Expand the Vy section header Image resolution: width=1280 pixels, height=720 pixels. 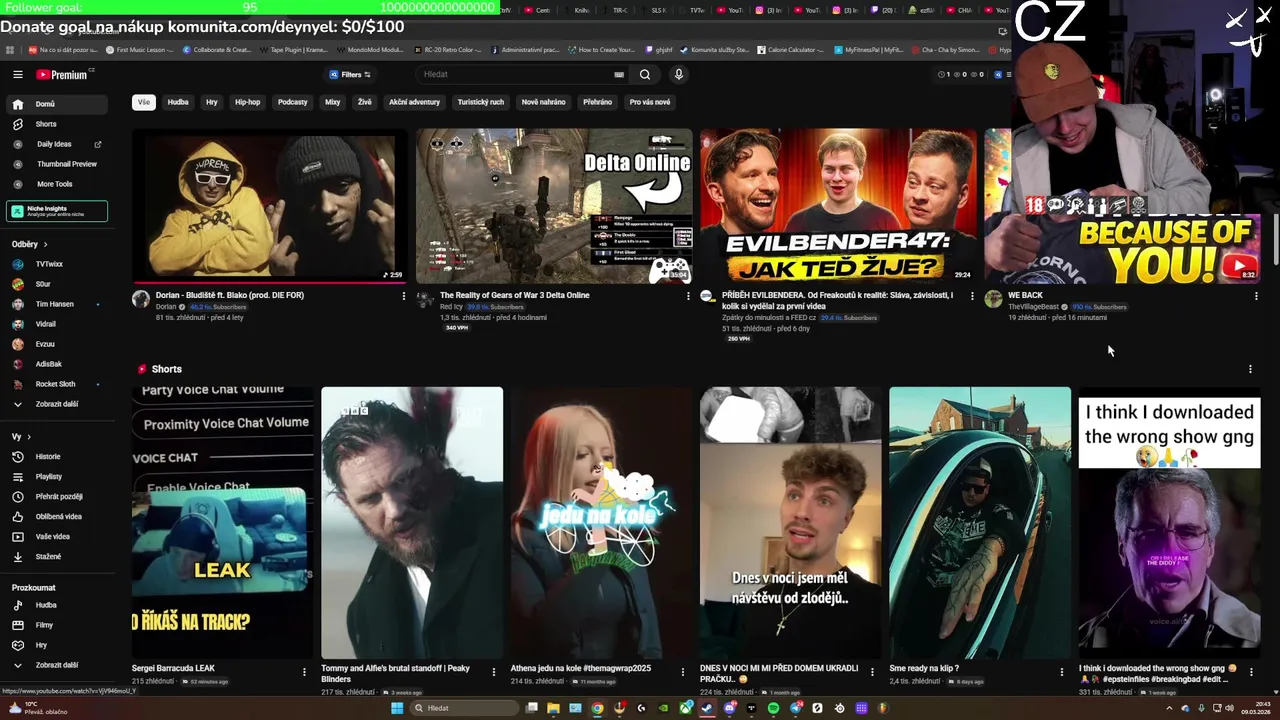(x=22, y=437)
